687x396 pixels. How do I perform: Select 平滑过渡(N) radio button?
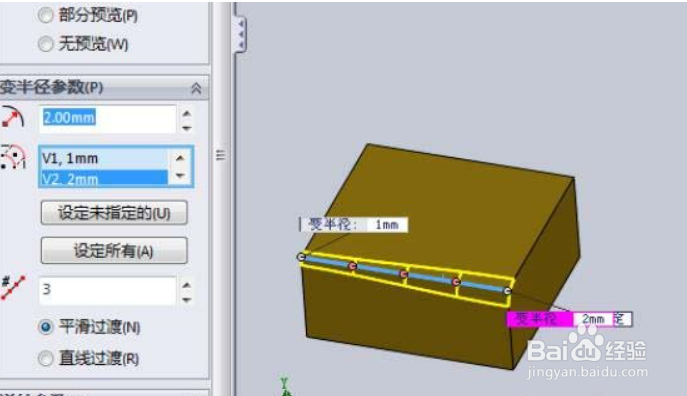(46, 327)
